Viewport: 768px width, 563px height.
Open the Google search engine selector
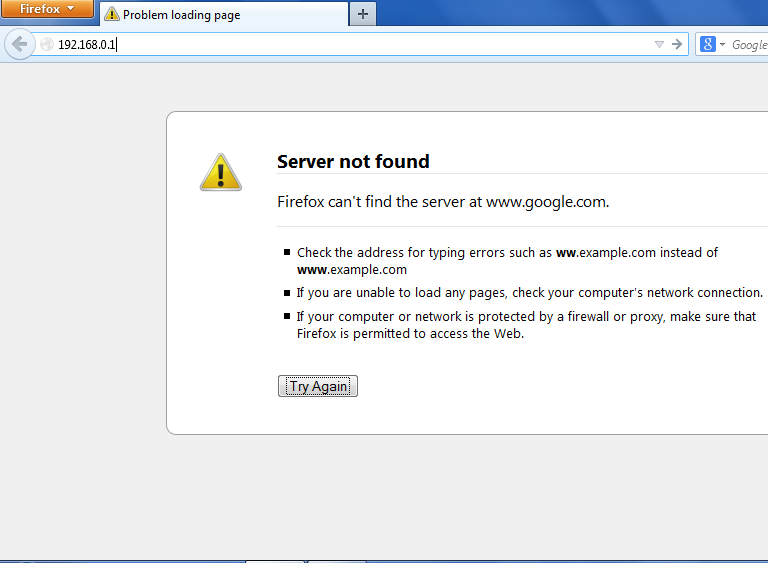click(x=712, y=45)
